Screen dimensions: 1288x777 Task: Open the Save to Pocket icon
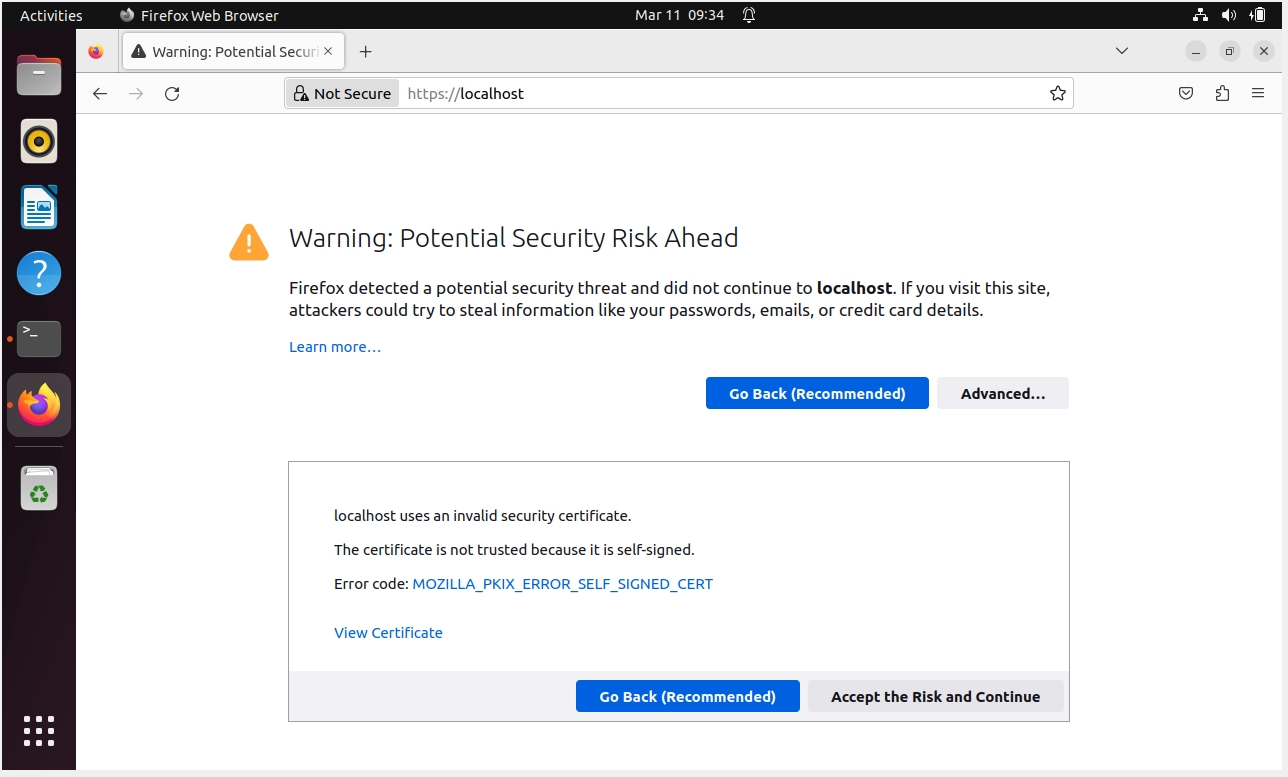point(1186,94)
